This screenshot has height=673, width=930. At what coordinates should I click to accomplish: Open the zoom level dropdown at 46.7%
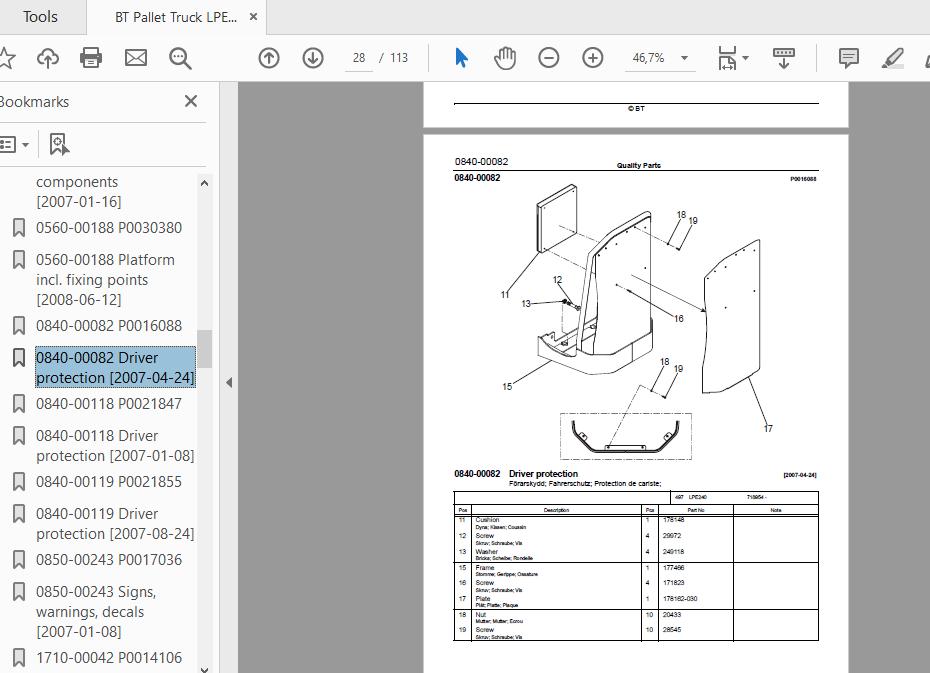point(684,58)
